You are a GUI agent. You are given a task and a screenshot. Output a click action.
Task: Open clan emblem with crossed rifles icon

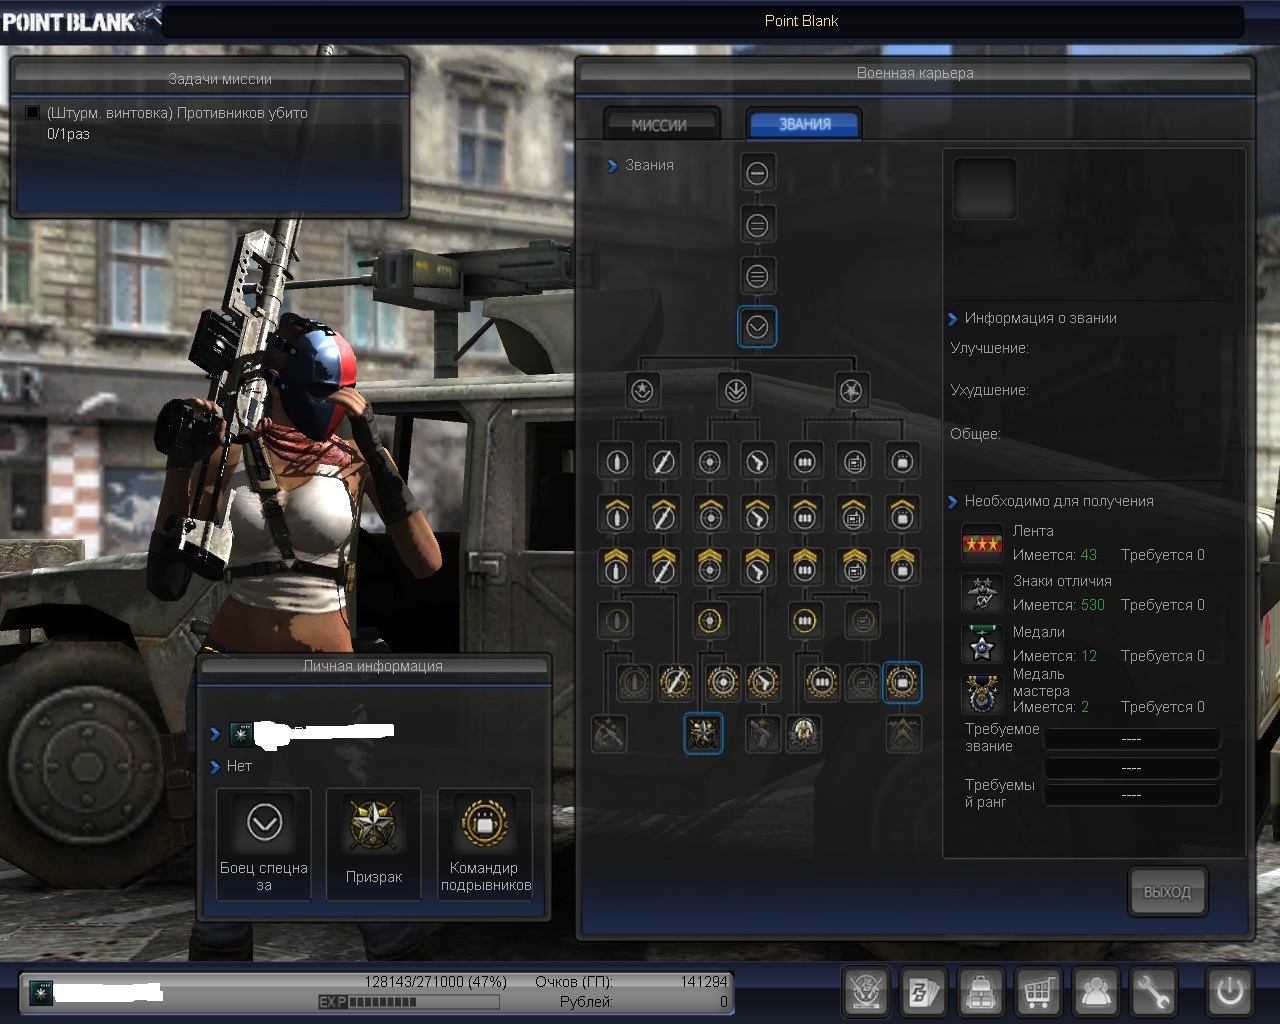(x=866, y=993)
